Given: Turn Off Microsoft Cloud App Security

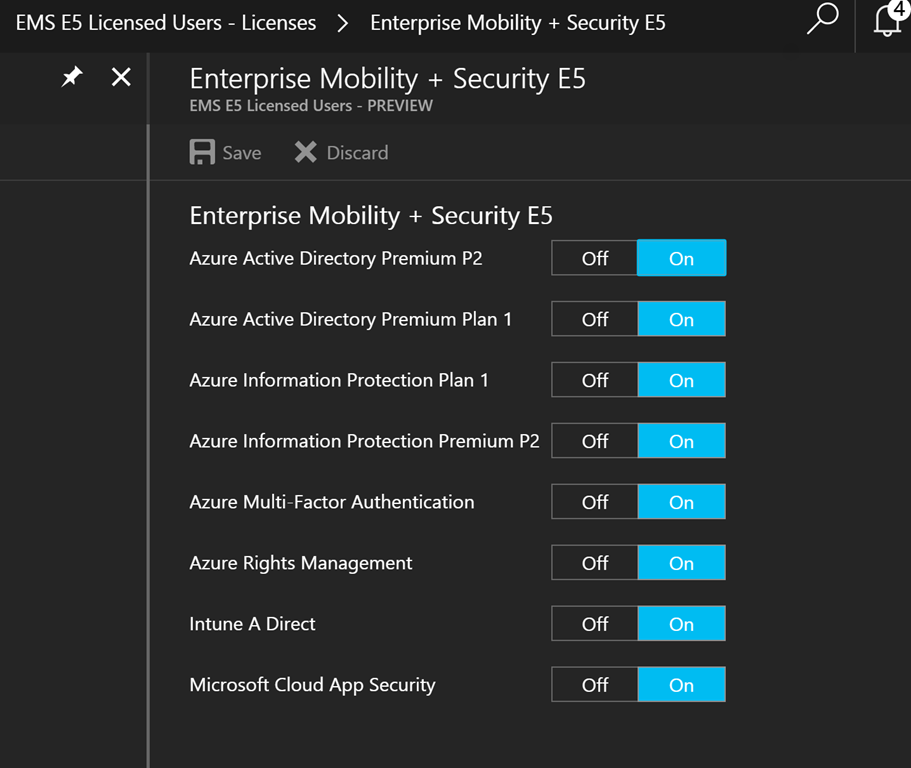Looking at the screenshot, I should pos(594,685).
